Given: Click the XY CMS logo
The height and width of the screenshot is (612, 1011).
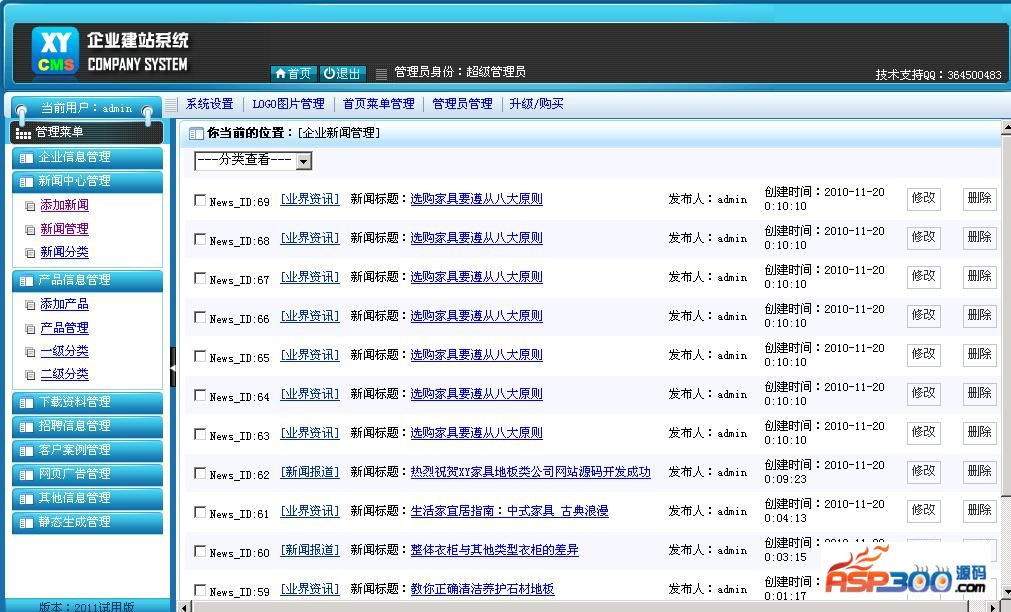Looking at the screenshot, I should click(x=55, y=52).
